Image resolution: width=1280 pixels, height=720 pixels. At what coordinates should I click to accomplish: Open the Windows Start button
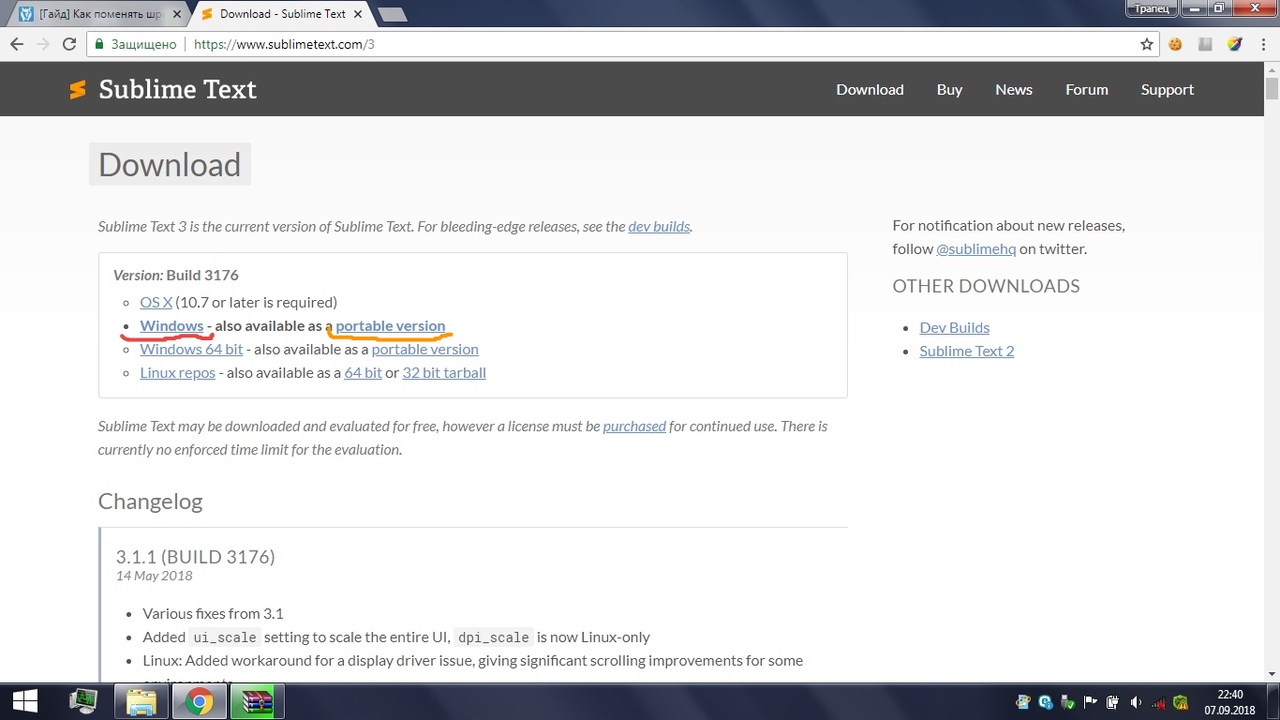[24, 702]
